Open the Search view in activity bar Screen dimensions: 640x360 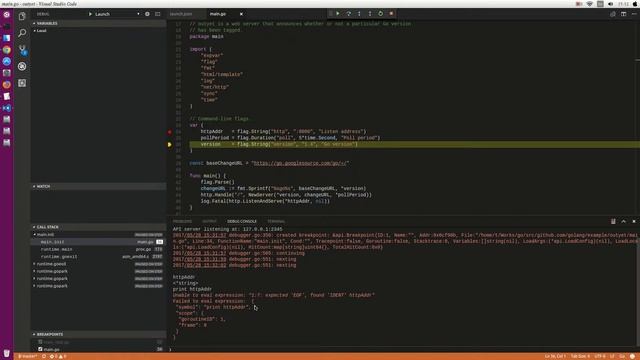tap(22, 33)
